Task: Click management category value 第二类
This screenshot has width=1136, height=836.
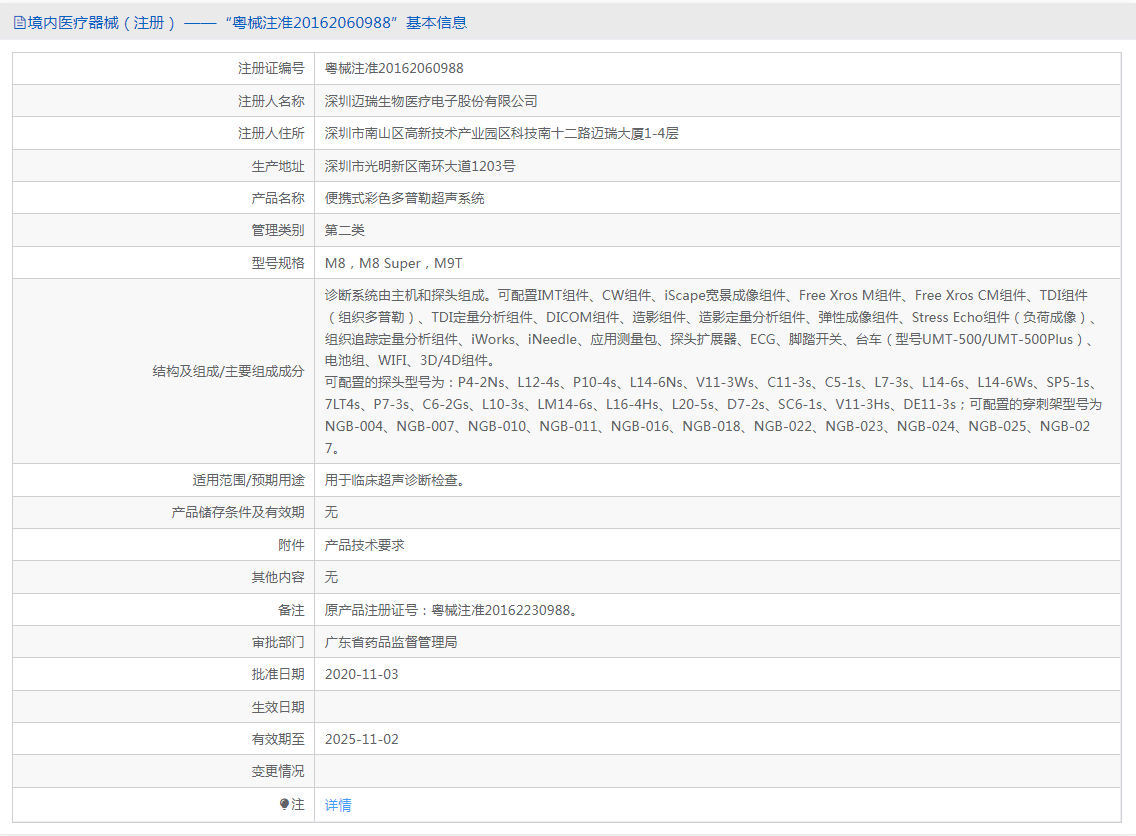Action: click(x=345, y=230)
